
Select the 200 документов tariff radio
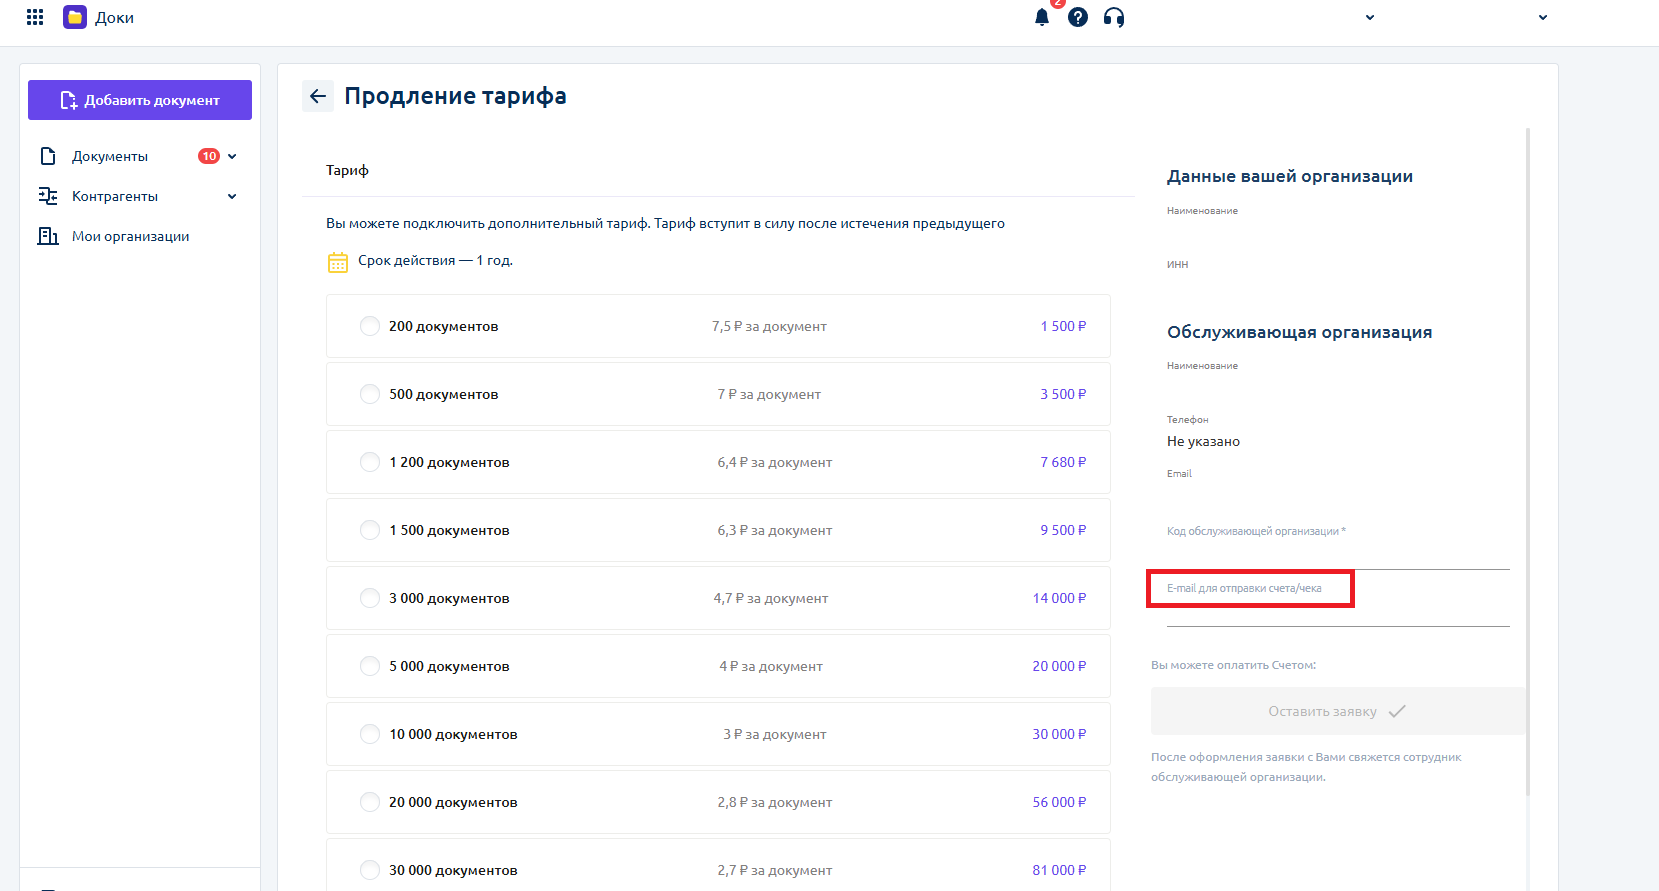click(370, 326)
